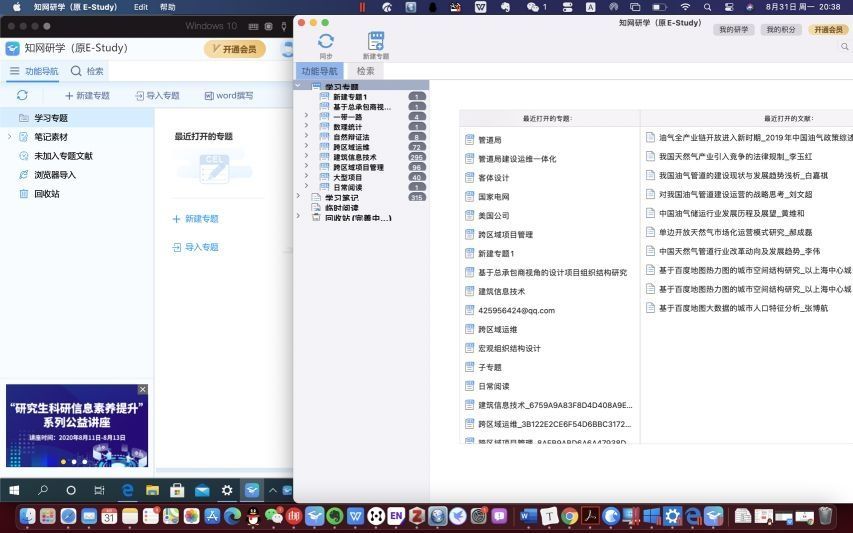Click the search magnifier icon in Mac window
The height and width of the screenshot is (533, 853).
844,47
